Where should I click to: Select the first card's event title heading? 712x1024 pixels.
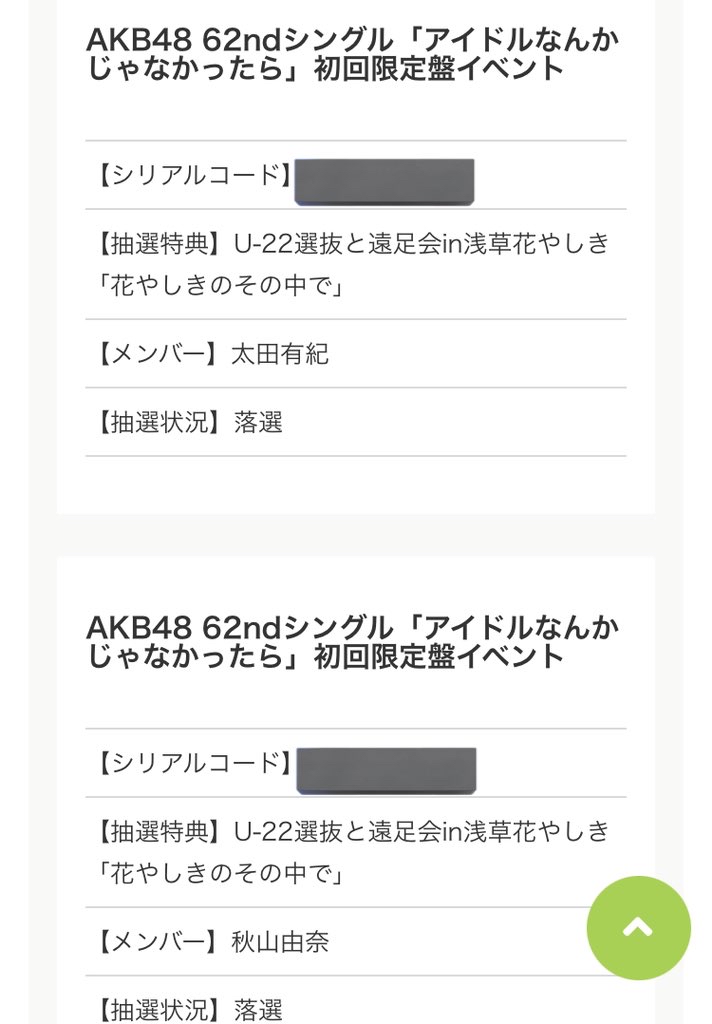[x=353, y=54]
